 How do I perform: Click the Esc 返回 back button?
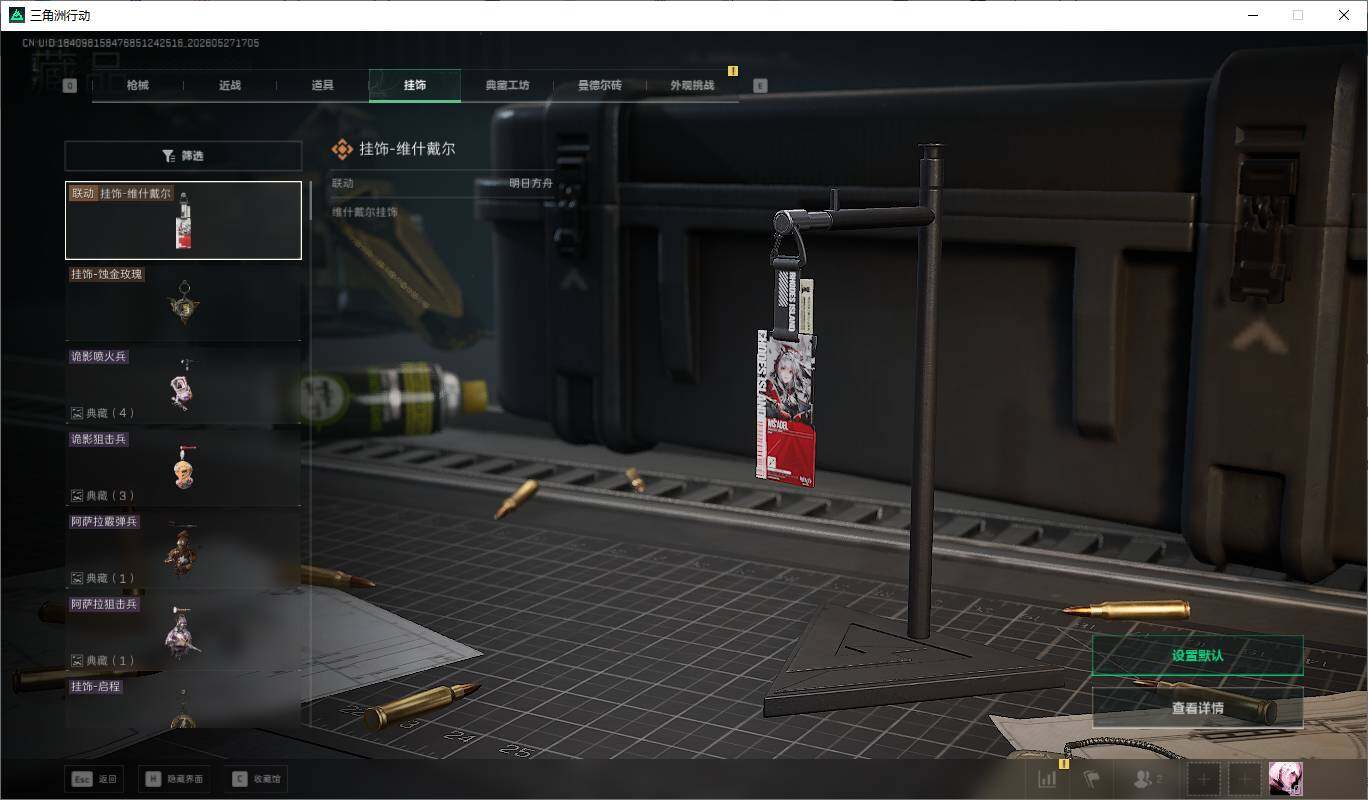click(x=94, y=779)
